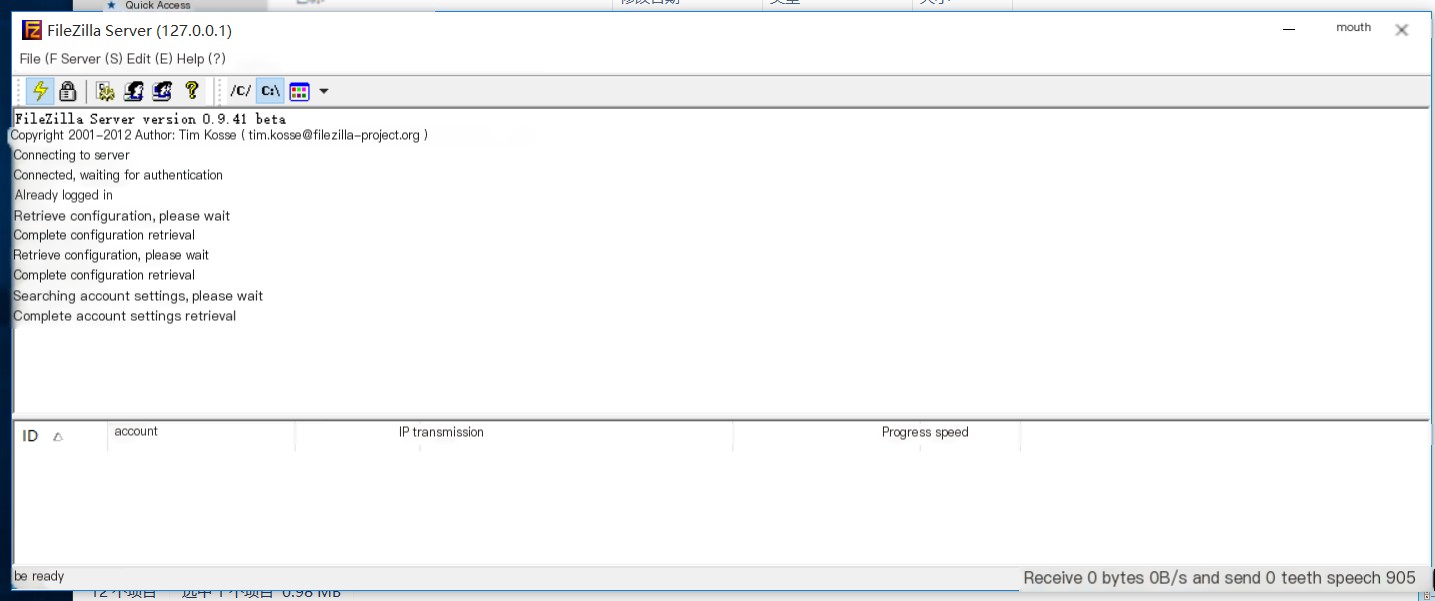Select C:\ path display toolbar button
This screenshot has width=1435, height=601.
point(270,91)
